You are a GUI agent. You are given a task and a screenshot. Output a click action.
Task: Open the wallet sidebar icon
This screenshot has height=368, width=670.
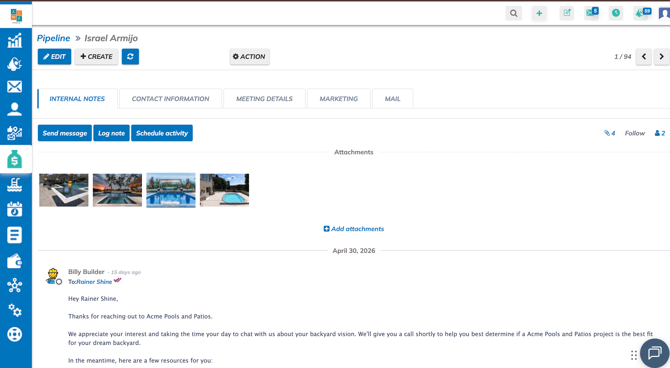coord(15,261)
